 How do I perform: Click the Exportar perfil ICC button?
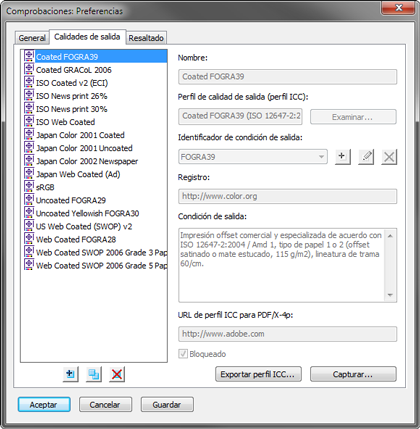258,374
